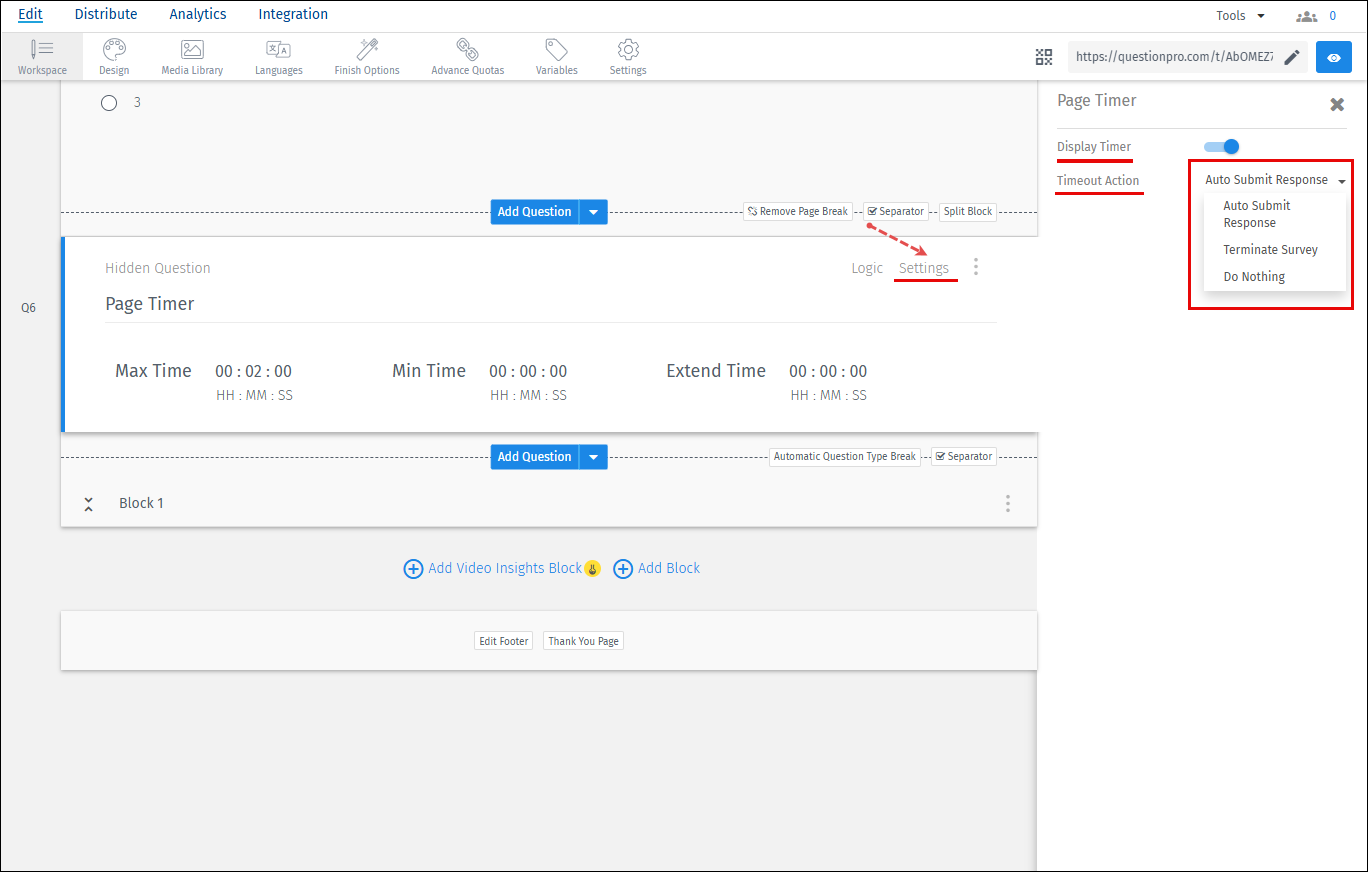Open the Variables tool
1368x872 pixels.
556,55
